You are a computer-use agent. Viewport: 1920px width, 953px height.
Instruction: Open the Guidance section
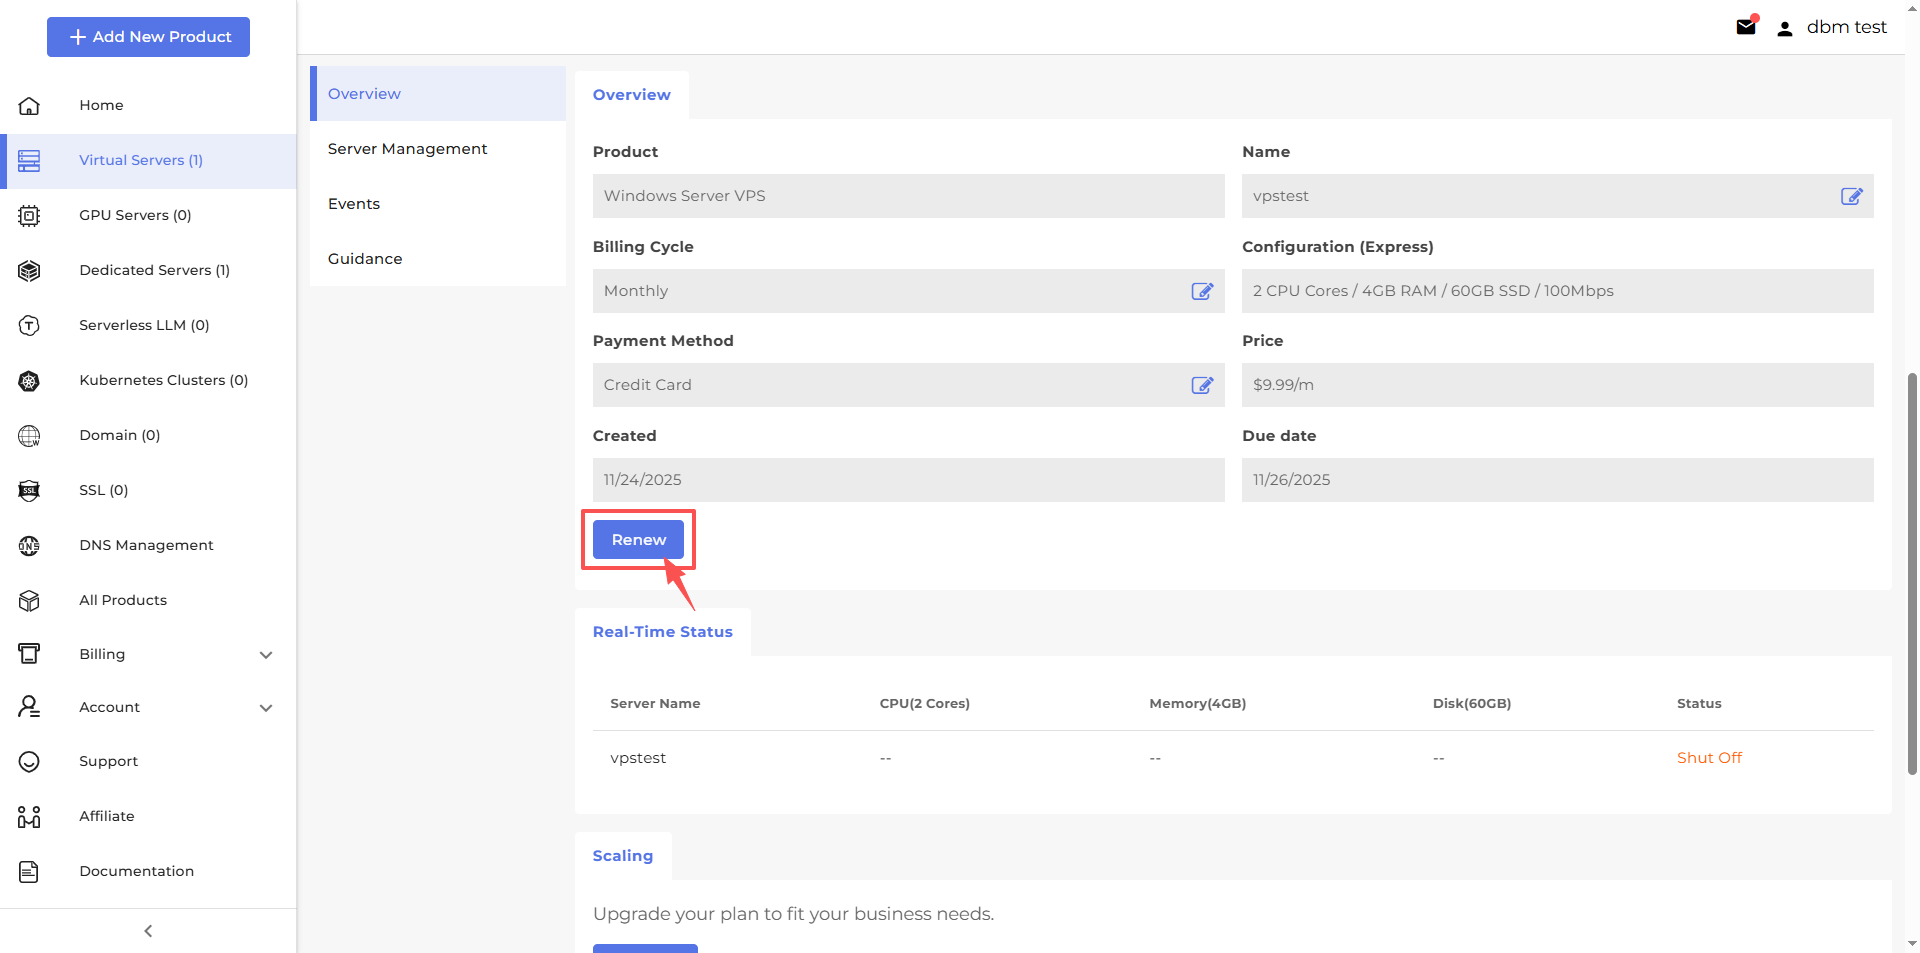[x=438, y=258]
